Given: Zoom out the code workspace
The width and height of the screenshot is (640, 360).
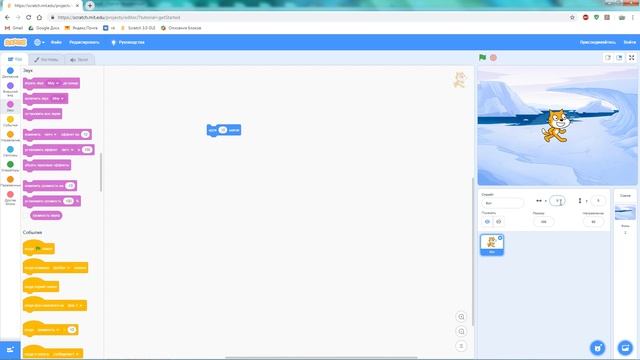Looking at the screenshot, I should (461, 331).
